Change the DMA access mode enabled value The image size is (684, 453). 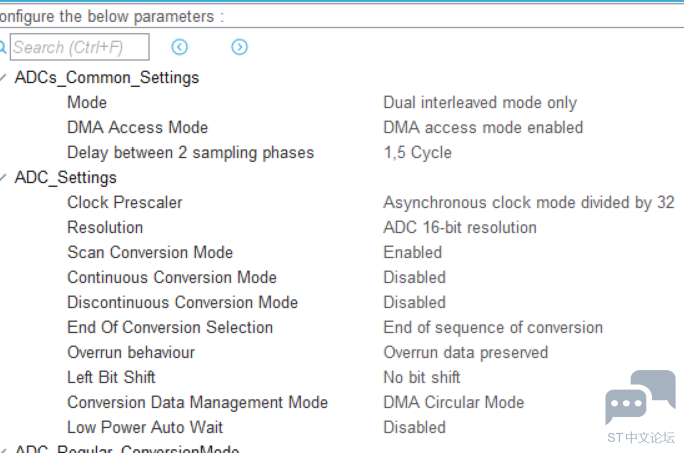[x=483, y=127]
